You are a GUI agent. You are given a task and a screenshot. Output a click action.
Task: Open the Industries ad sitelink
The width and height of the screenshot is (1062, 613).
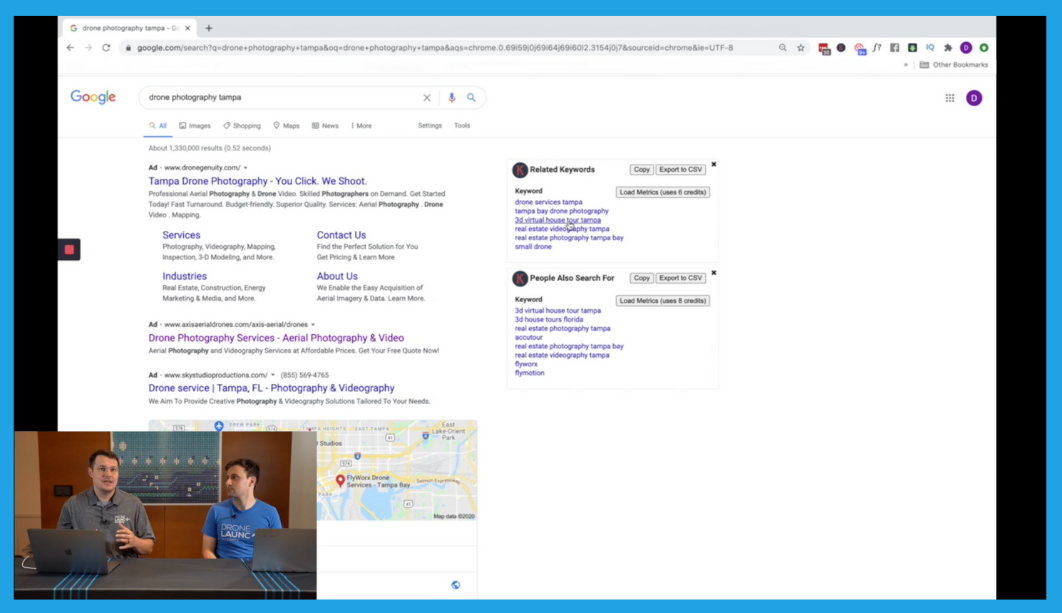point(184,276)
